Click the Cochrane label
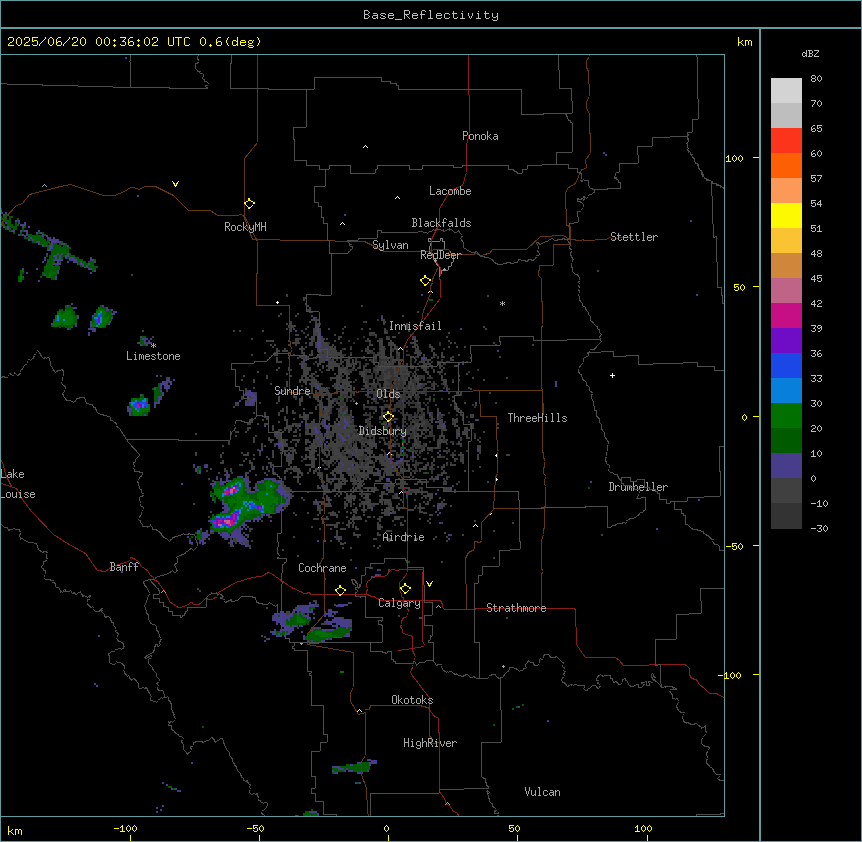The width and height of the screenshot is (862, 842). point(322,568)
